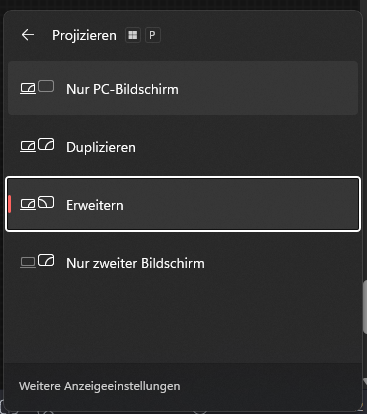Viewport: 367px width, 414px height.
Task: Click the dual-screen icon beside Duplizieren
Action: tap(37, 145)
